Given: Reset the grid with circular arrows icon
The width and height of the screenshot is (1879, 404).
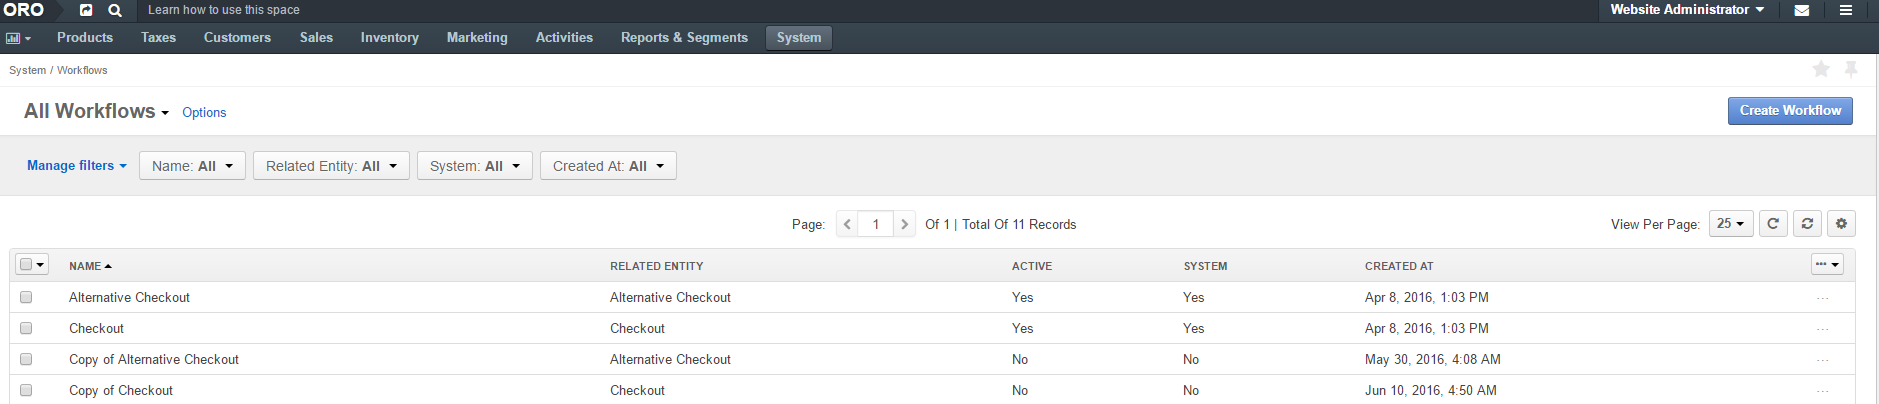Looking at the screenshot, I should tap(1807, 224).
